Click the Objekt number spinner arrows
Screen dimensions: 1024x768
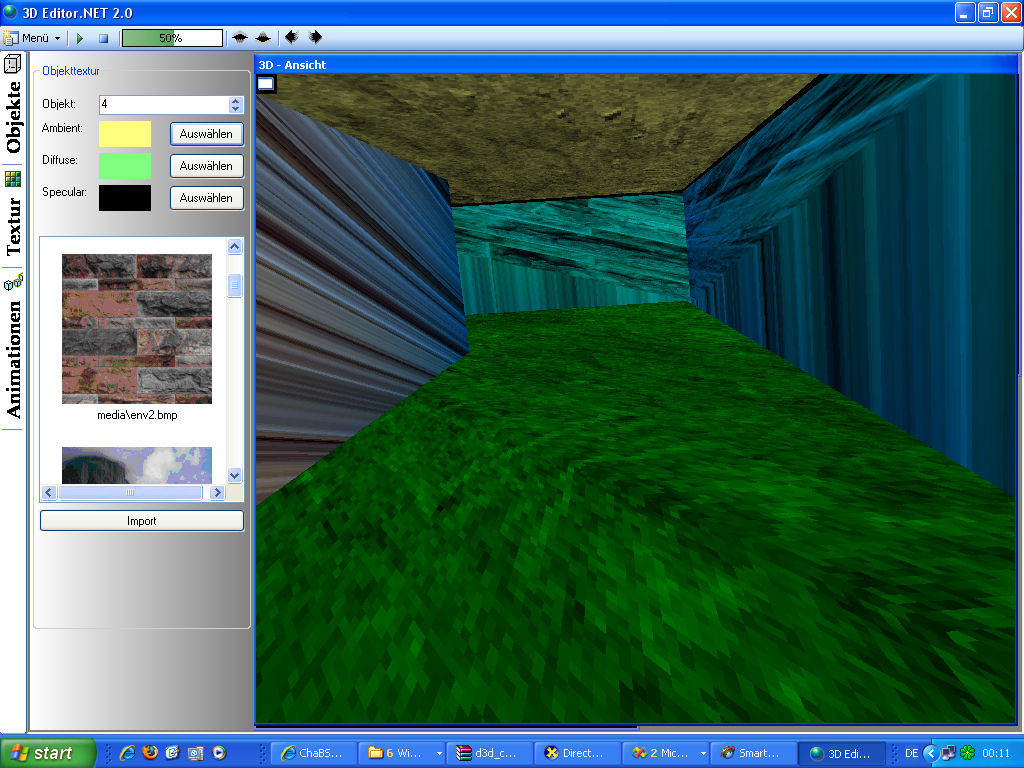pyautogui.click(x=236, y=105)
